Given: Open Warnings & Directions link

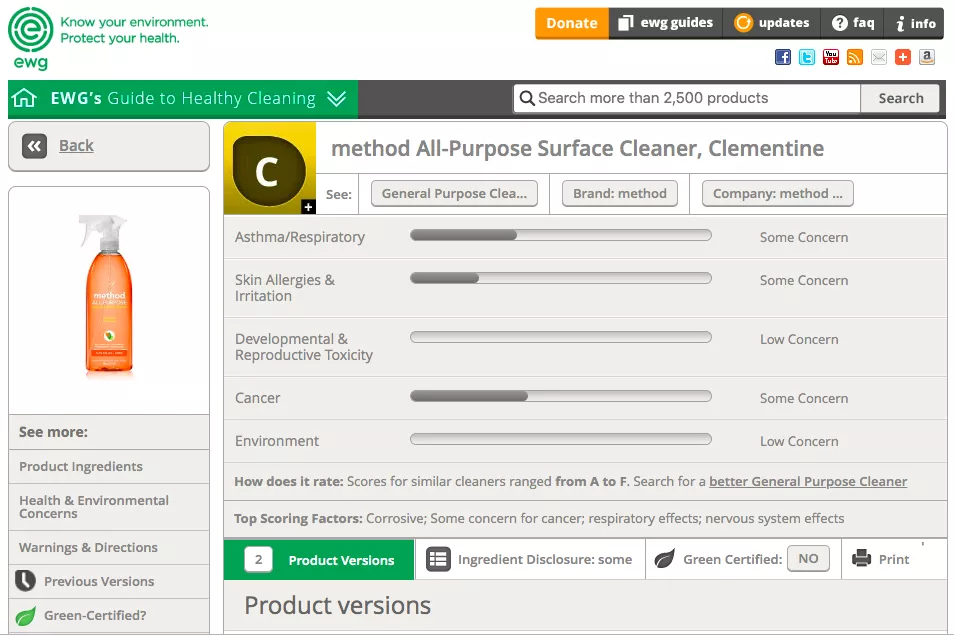Looking at the screenshot, I should [x=88, y=547].
